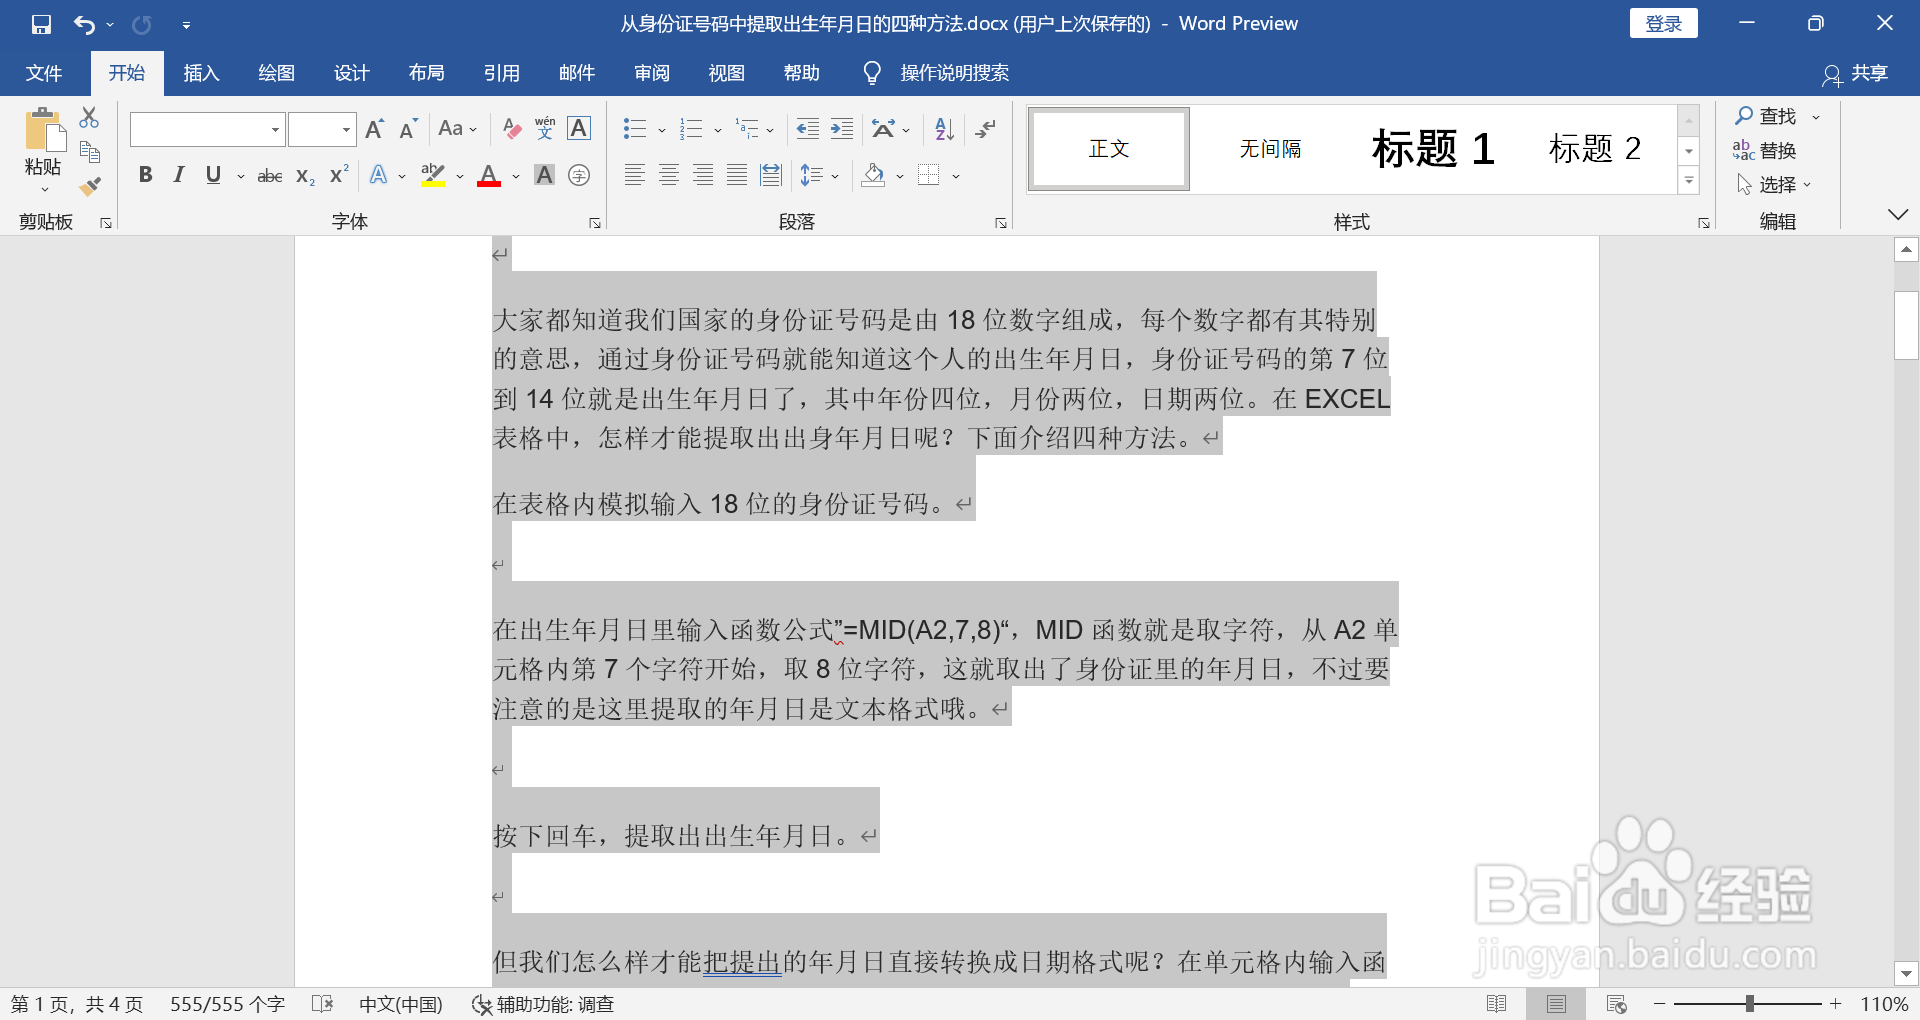Expand the numbered list dropdown arrow
Image resolution: width=1920 pixels, height=1020 pixels.
[x=717, y=130]
